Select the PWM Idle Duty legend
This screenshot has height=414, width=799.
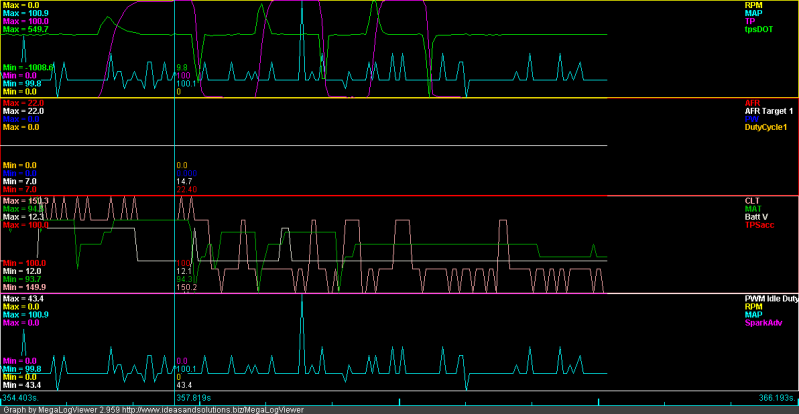tap(771, 299)
